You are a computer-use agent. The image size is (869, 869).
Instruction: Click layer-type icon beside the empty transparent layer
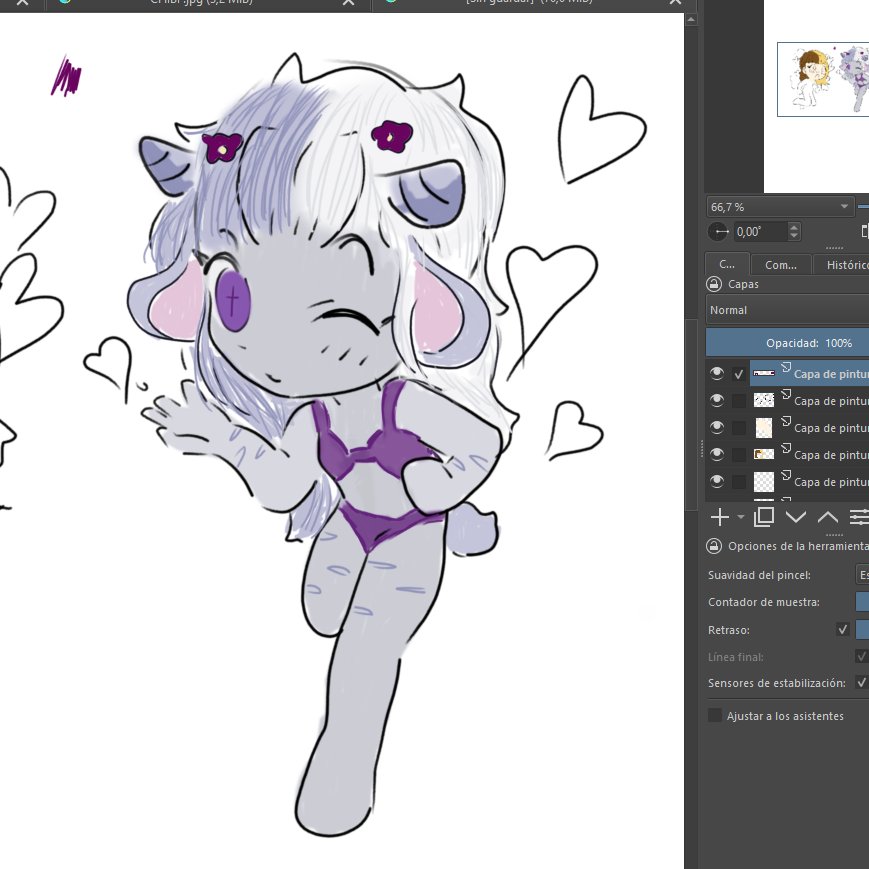(x=786, y=475)
